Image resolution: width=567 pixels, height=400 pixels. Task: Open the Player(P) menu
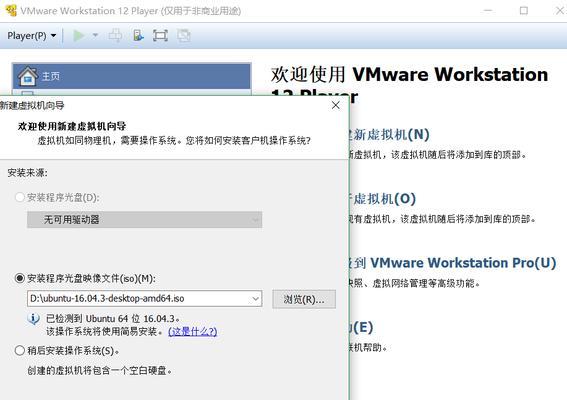tap(31, 35)
